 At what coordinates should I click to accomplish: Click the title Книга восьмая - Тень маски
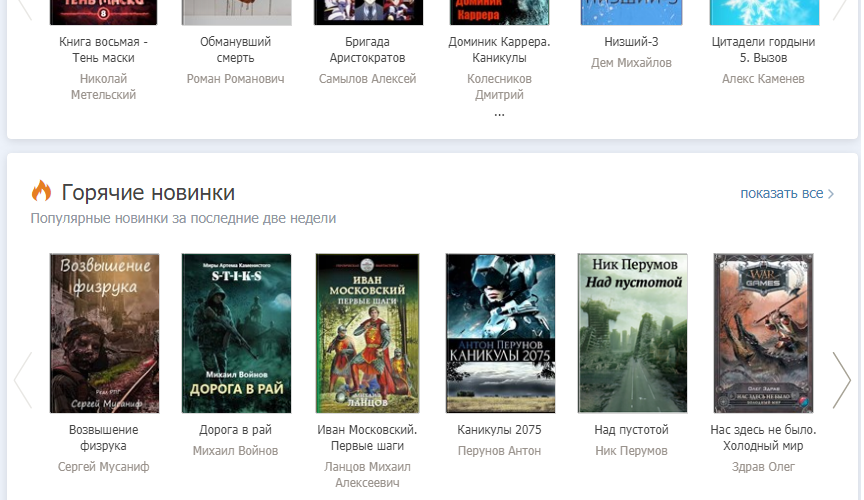click(x=104, y=50)
